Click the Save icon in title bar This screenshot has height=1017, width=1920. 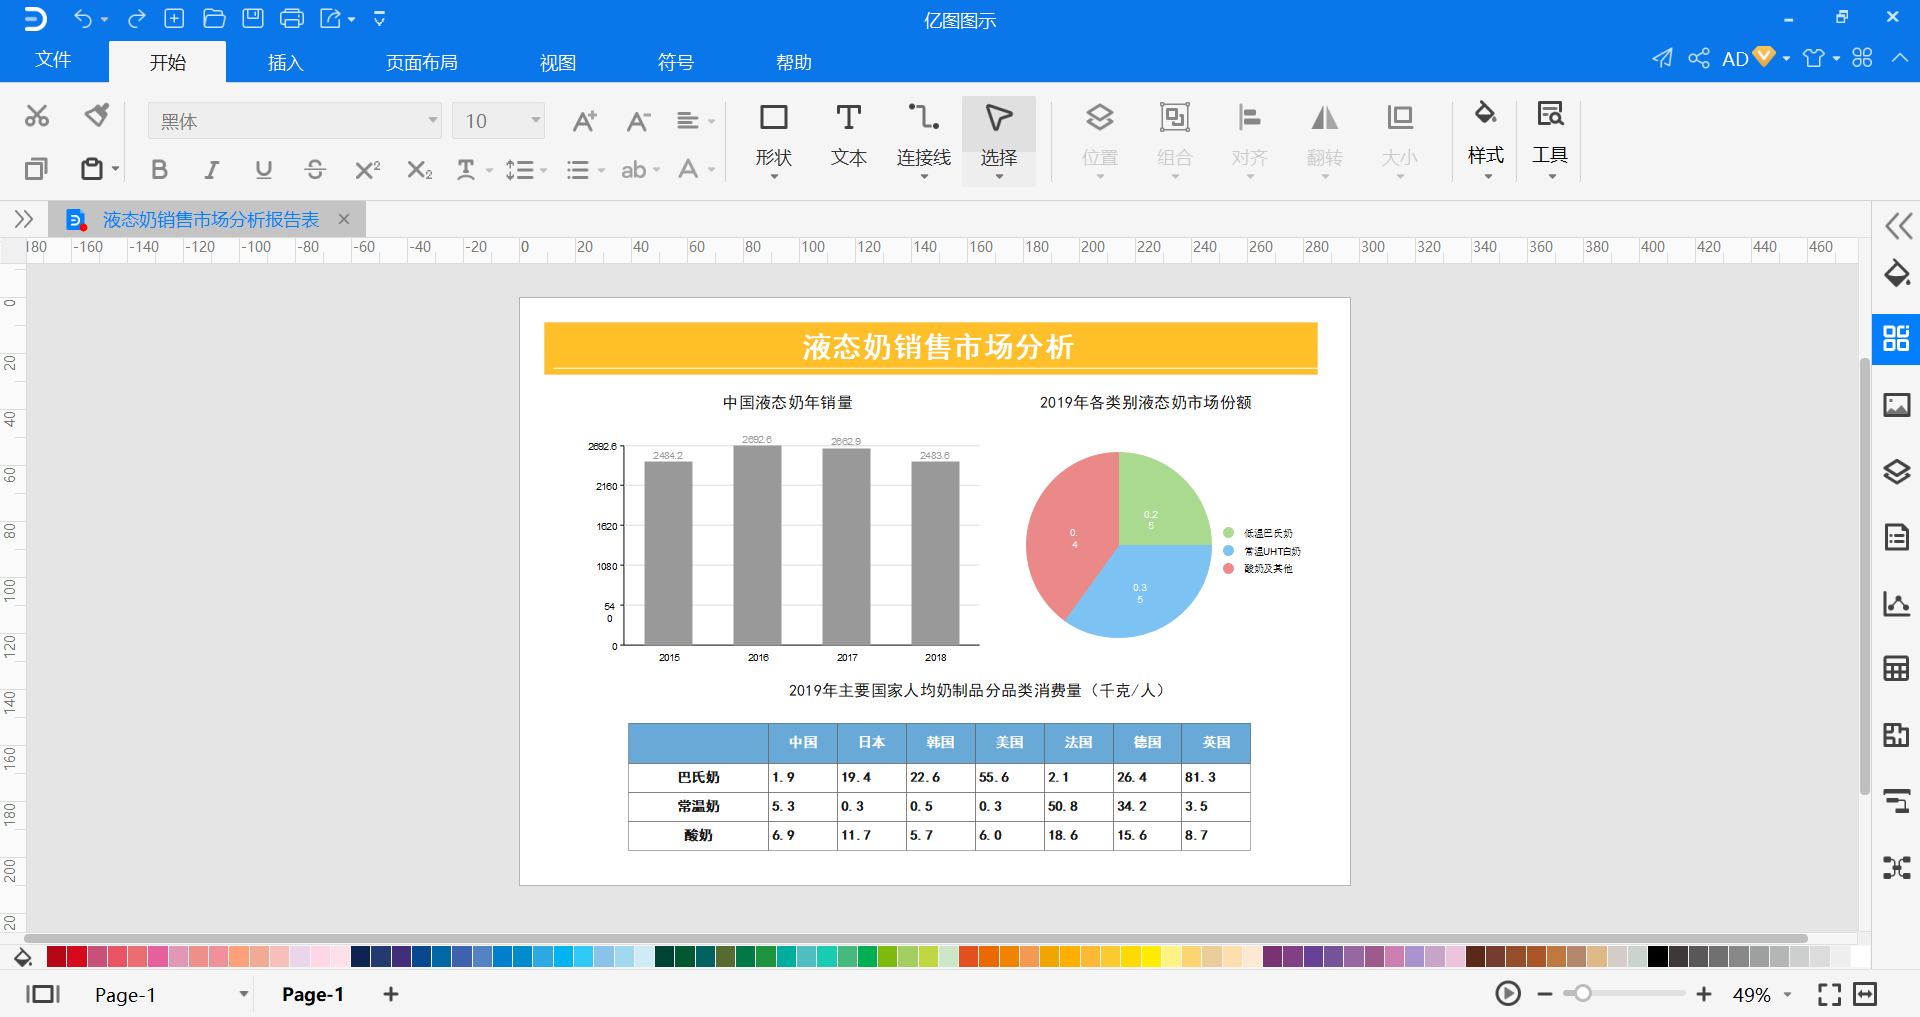pyautogui.click(x=253, y=18)
